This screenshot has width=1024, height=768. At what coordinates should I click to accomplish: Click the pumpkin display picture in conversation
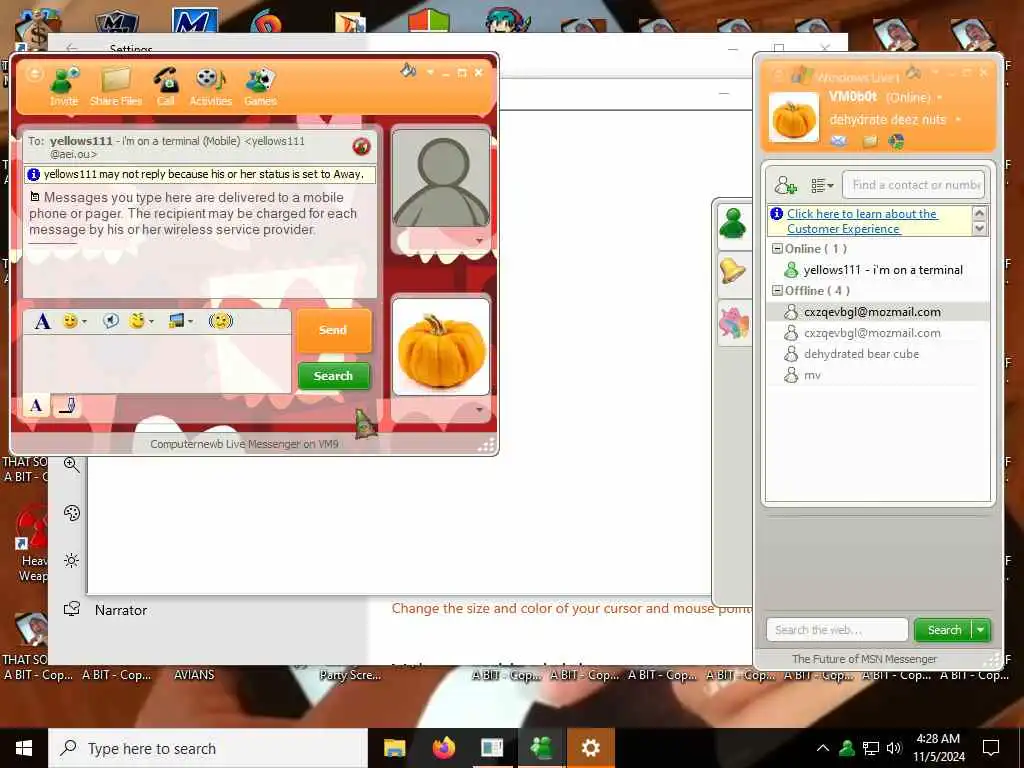[441, 347]
